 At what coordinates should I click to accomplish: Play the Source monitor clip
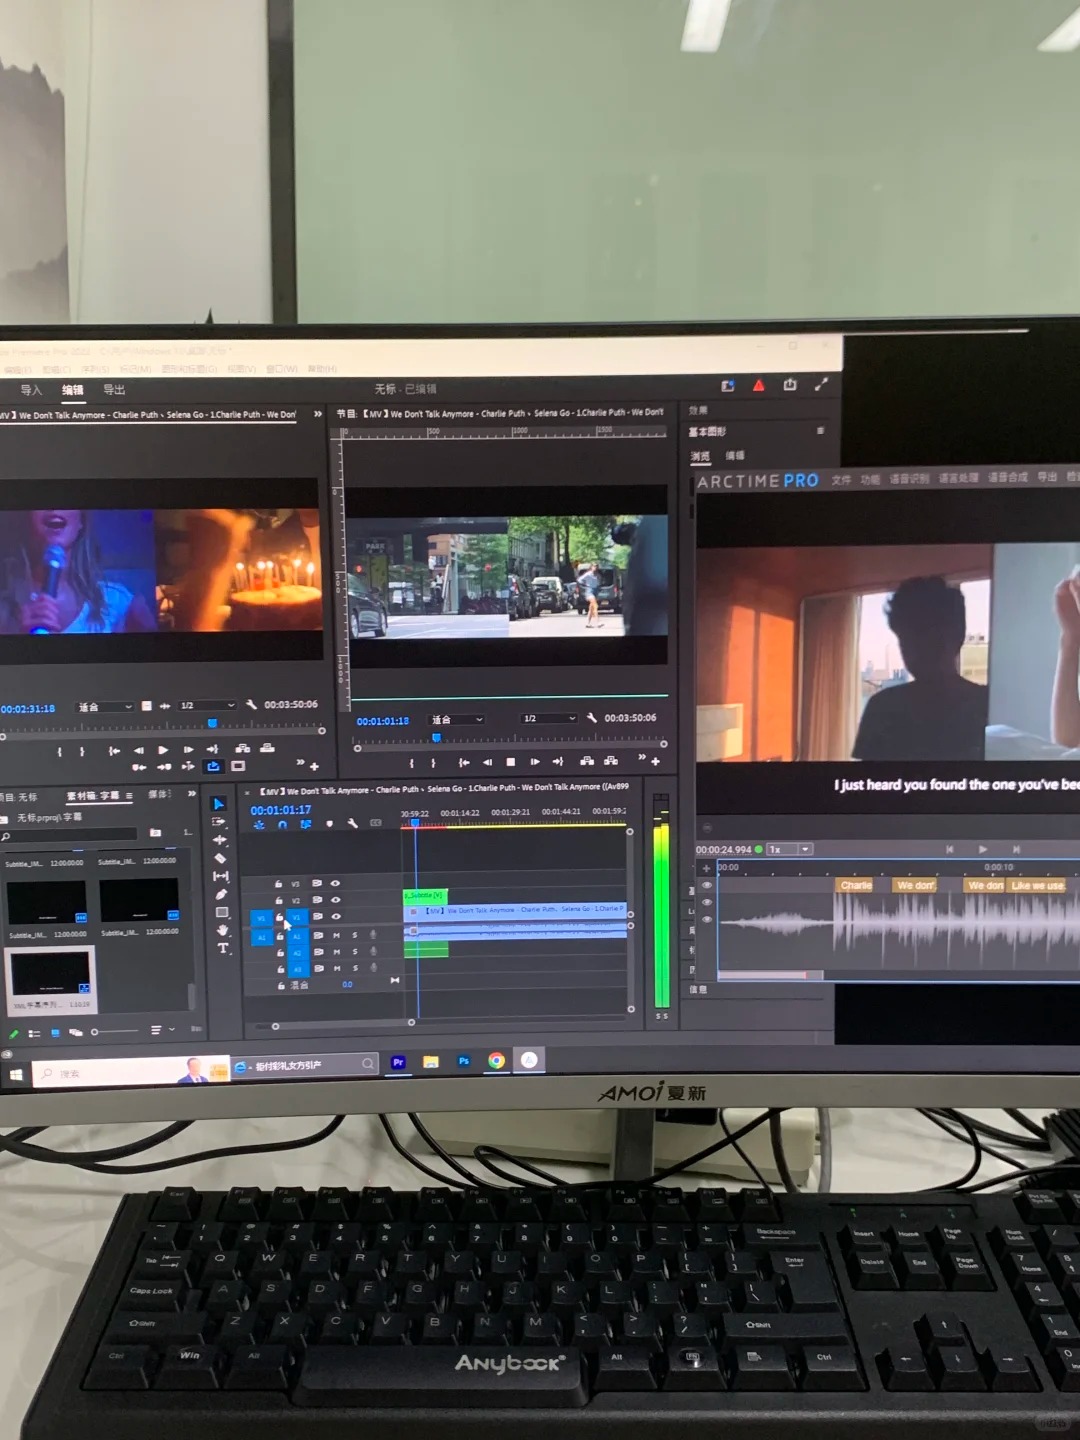[x=163, y=750]
